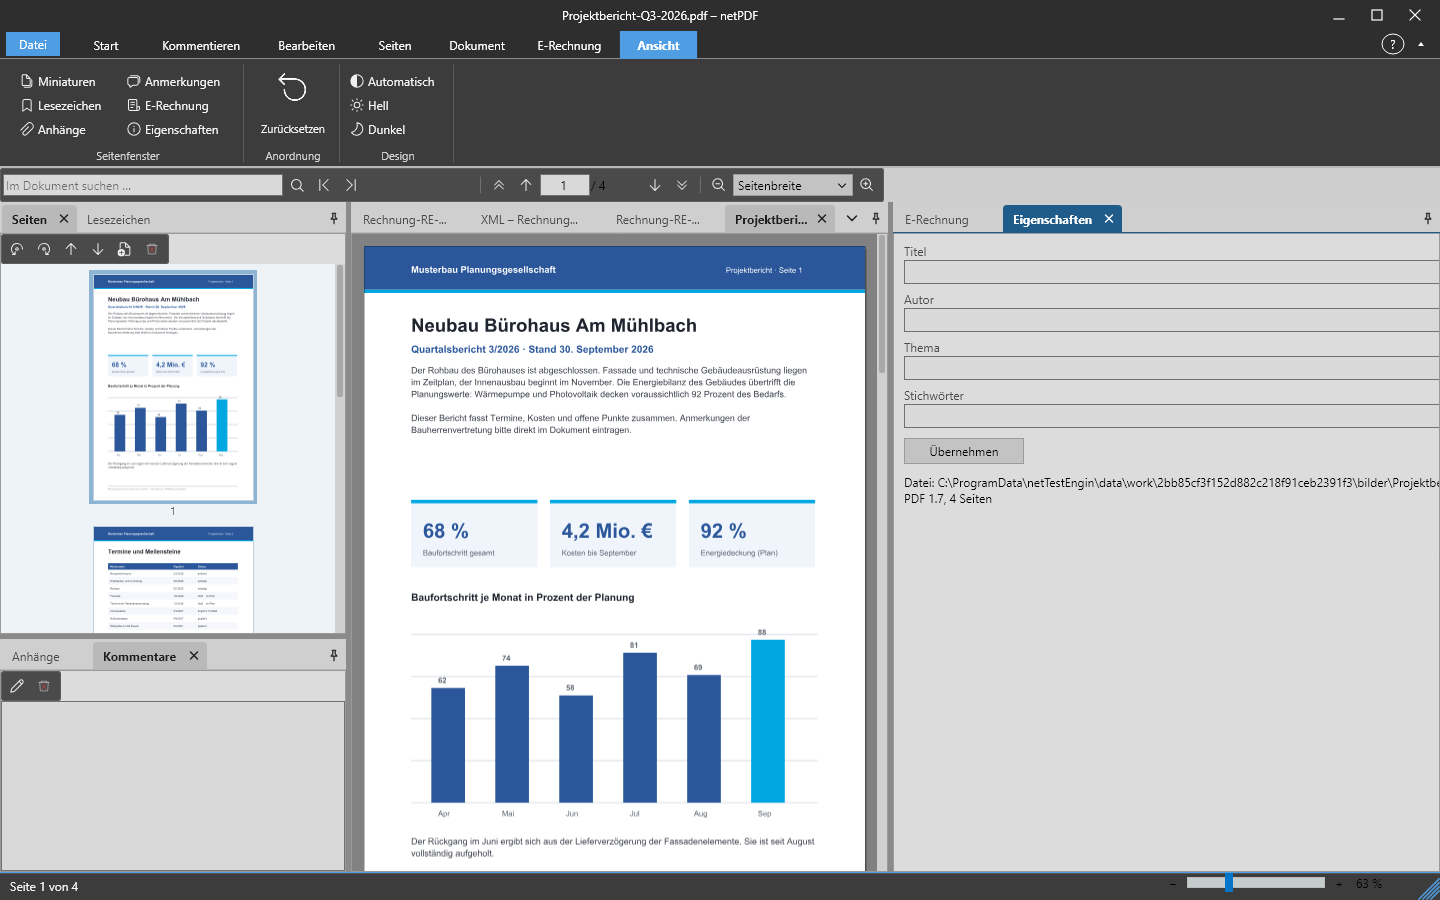Screen dimensions: 1440x900
Task: Pin the Kommentare panel
Action: pyautogui.click(x=334, y=655)
